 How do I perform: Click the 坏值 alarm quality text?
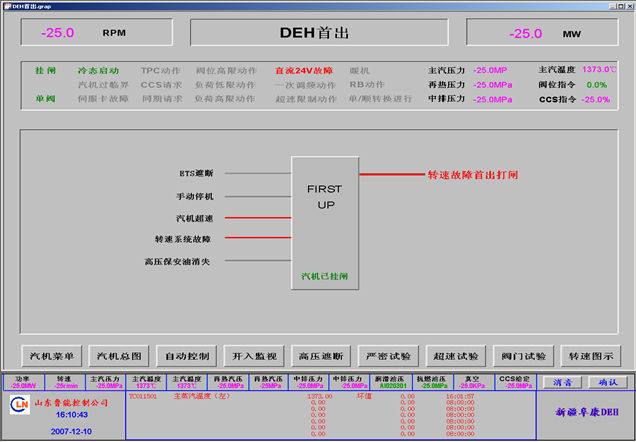point(364,396)
